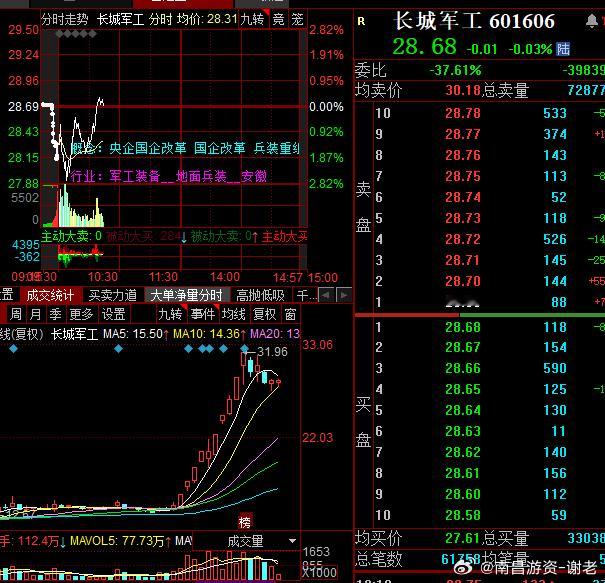The width and height of the screenshot is (605, 583).
Task: Click the 14:00 time label on the intraday axis
Action: 225,277
